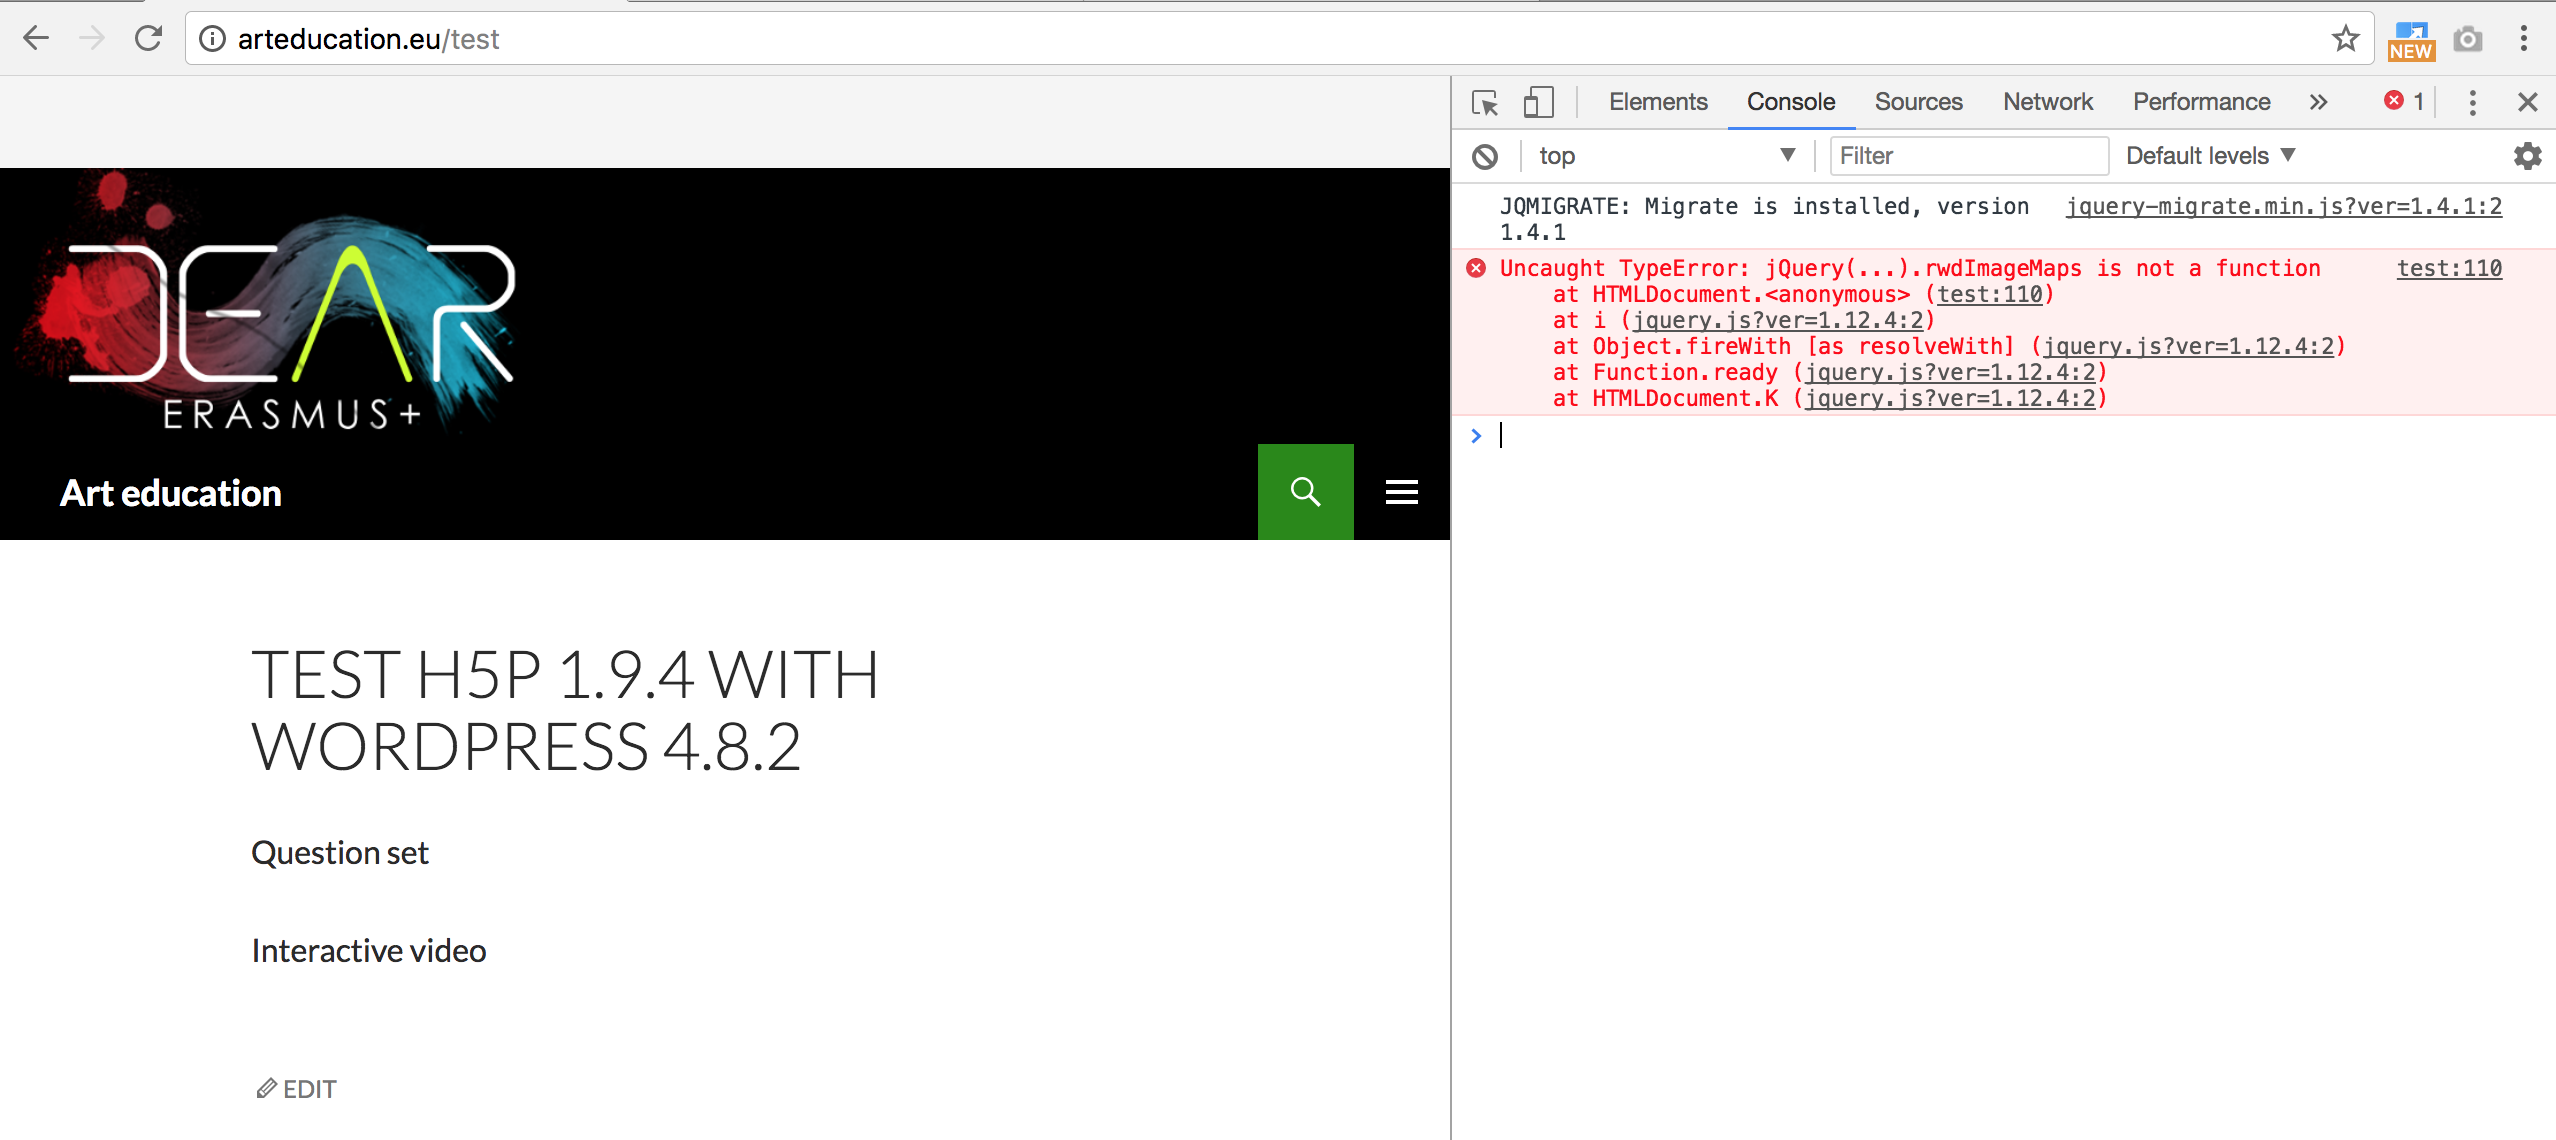The image size is (2556, 1140).
Task: Click the green search button on the site
Action: (x=1305, y=492)
